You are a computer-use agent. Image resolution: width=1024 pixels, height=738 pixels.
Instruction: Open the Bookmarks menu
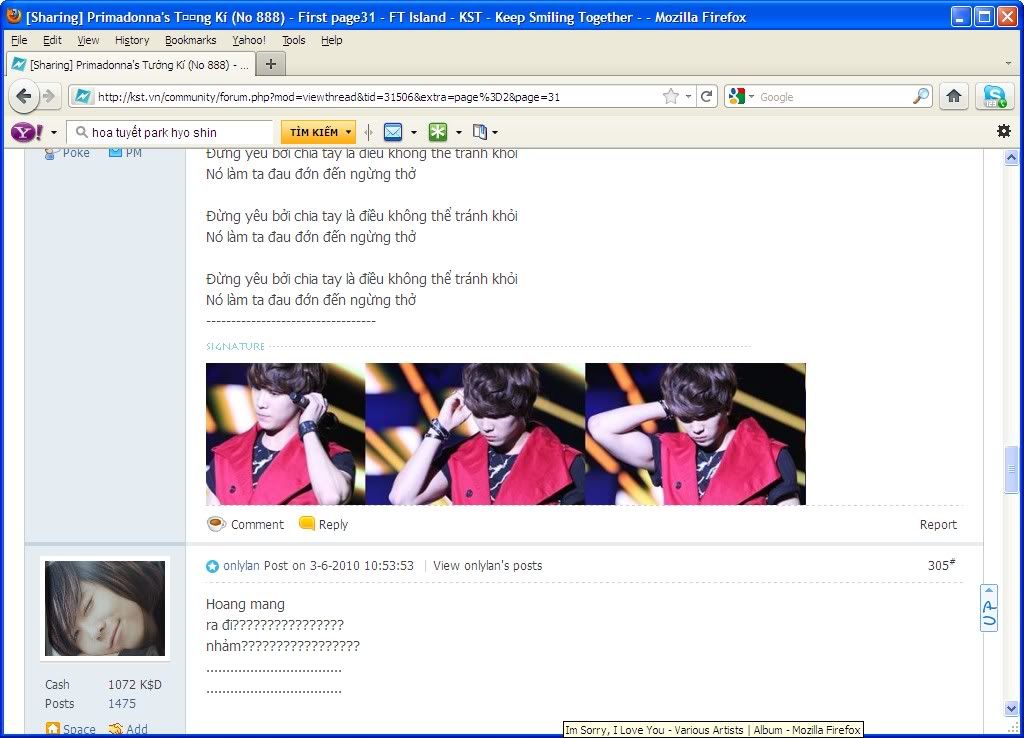(191, 40)
